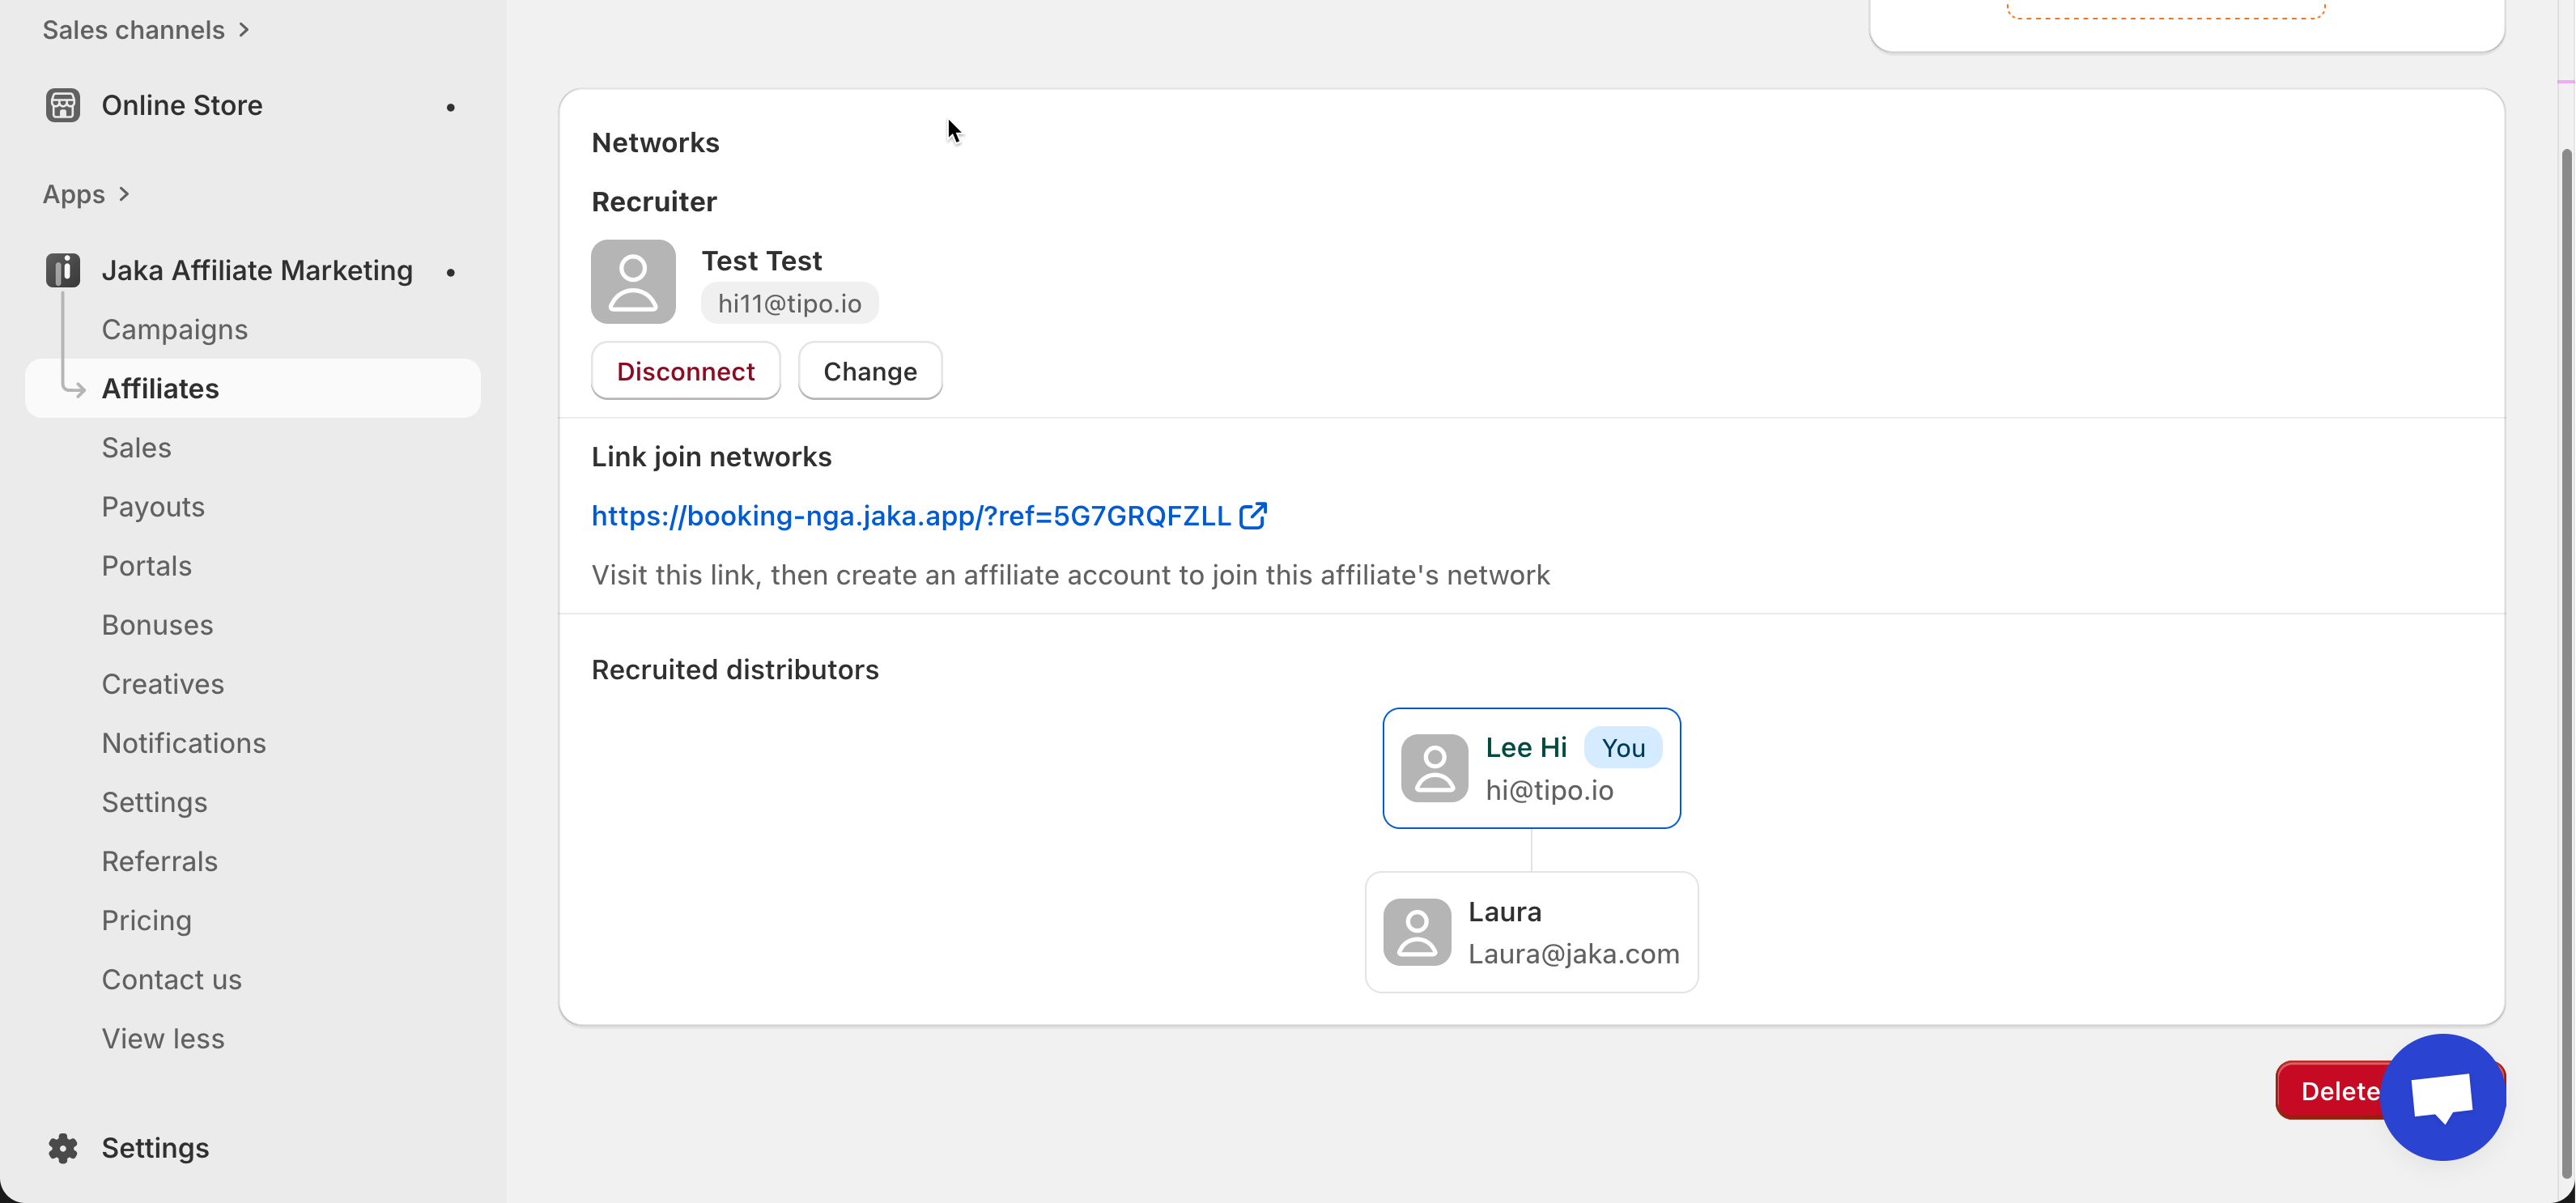
Task: Open Campaigns in the sidebar
Action: coord(174,329)
